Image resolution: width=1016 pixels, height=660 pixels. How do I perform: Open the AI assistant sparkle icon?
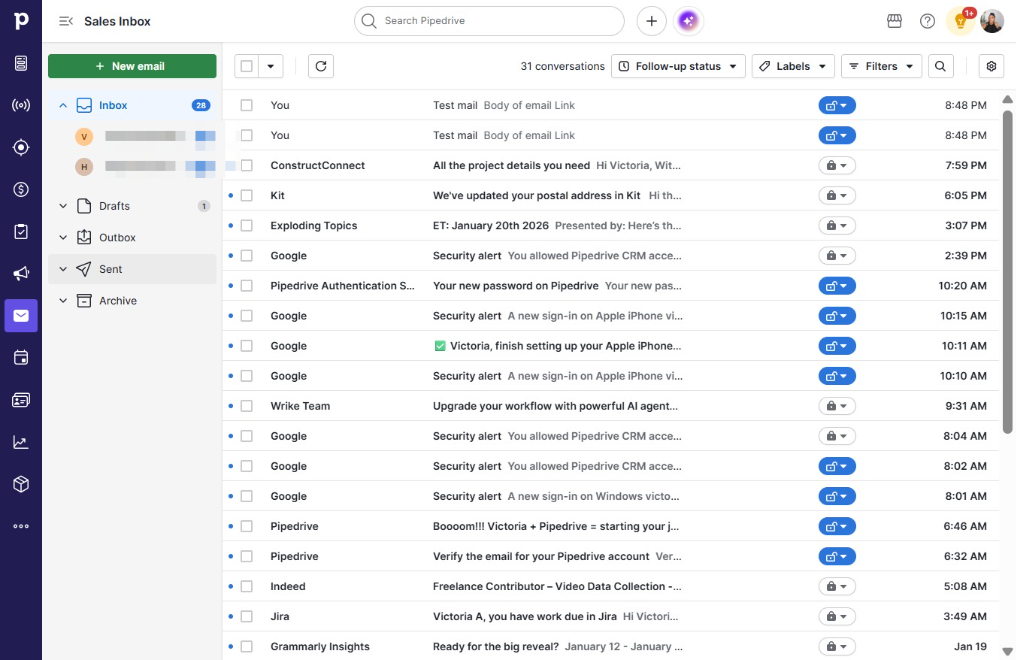(x=688, y=21)
